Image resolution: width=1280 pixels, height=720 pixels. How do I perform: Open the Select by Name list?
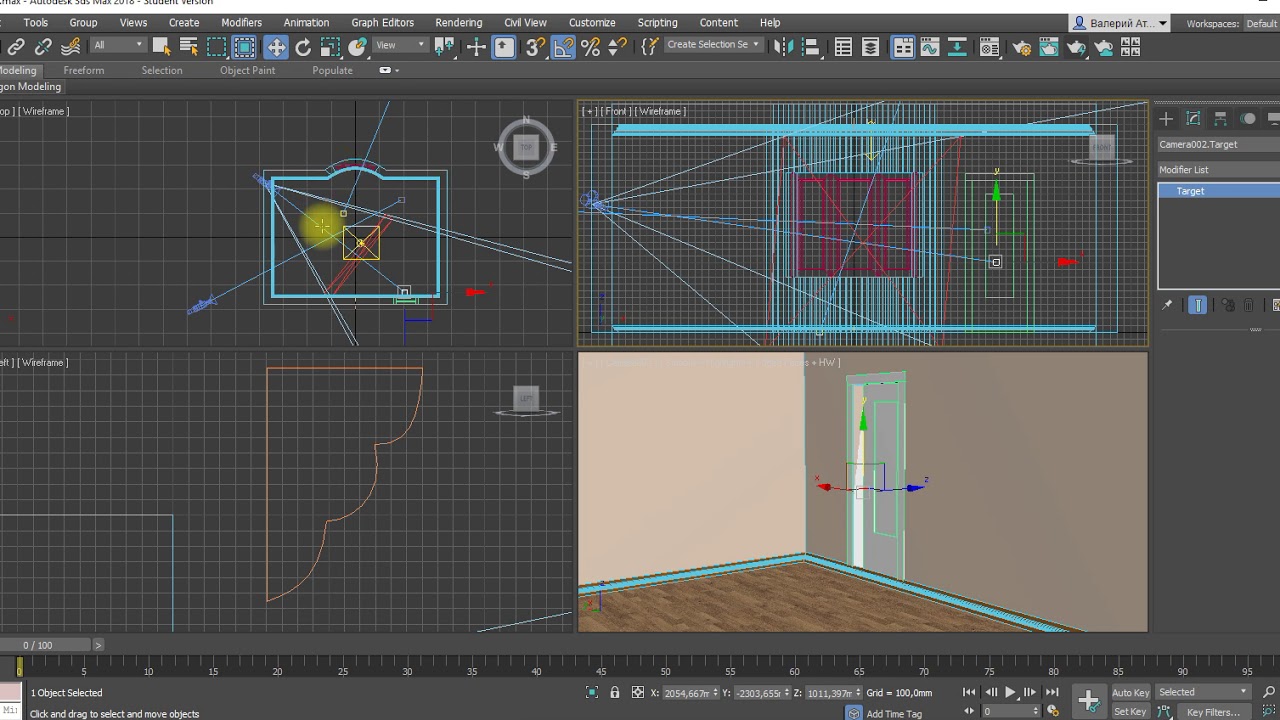pyautogui.click(x=188, y=47)
